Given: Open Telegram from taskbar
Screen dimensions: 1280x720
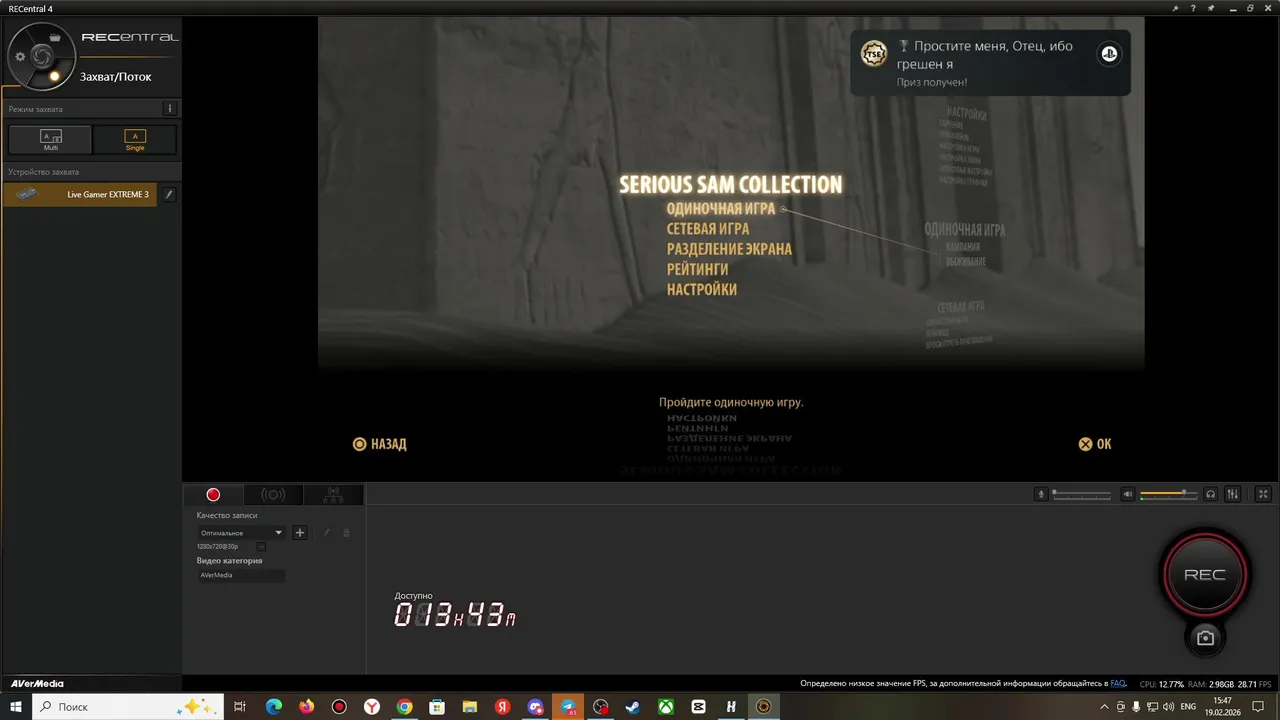Looking at the screenshot, I should coord(568,706).
